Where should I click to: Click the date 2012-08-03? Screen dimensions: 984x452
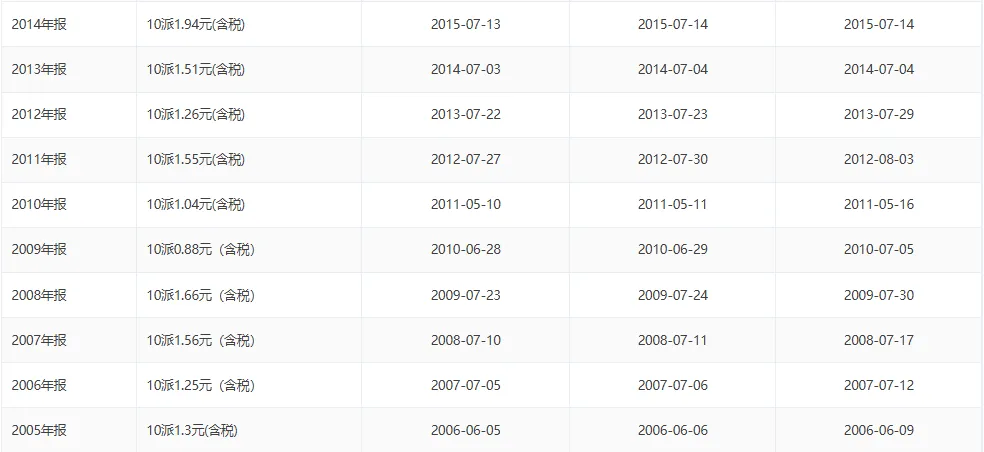click(879, 159)
